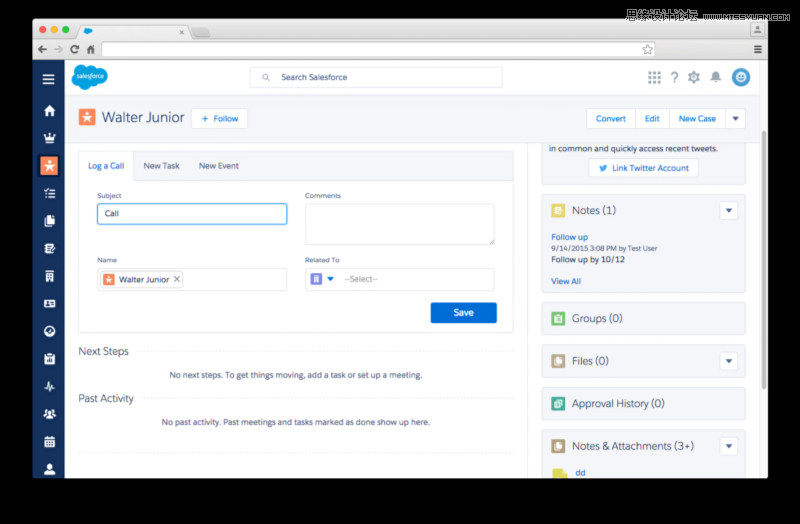The width and height of the screenshot is (800, 524).
Task: Click the Convert button
Action: (611, 118)
